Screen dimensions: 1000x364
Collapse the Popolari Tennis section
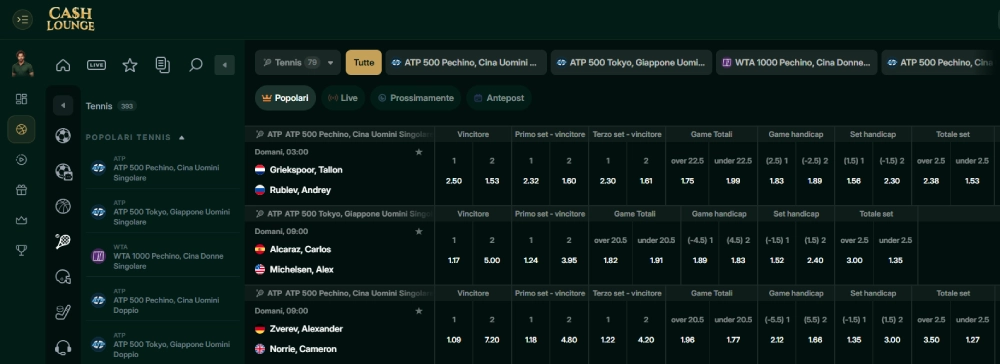[182, 137]
